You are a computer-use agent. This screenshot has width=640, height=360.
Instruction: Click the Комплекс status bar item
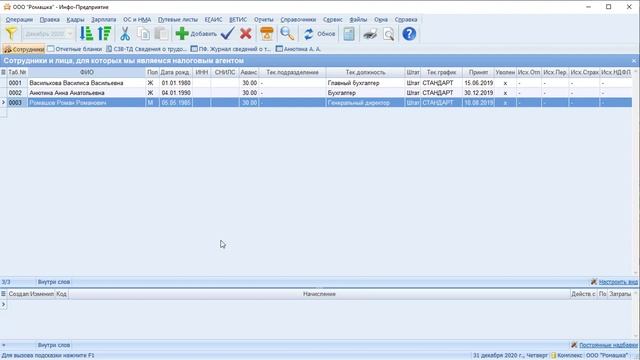567,356
